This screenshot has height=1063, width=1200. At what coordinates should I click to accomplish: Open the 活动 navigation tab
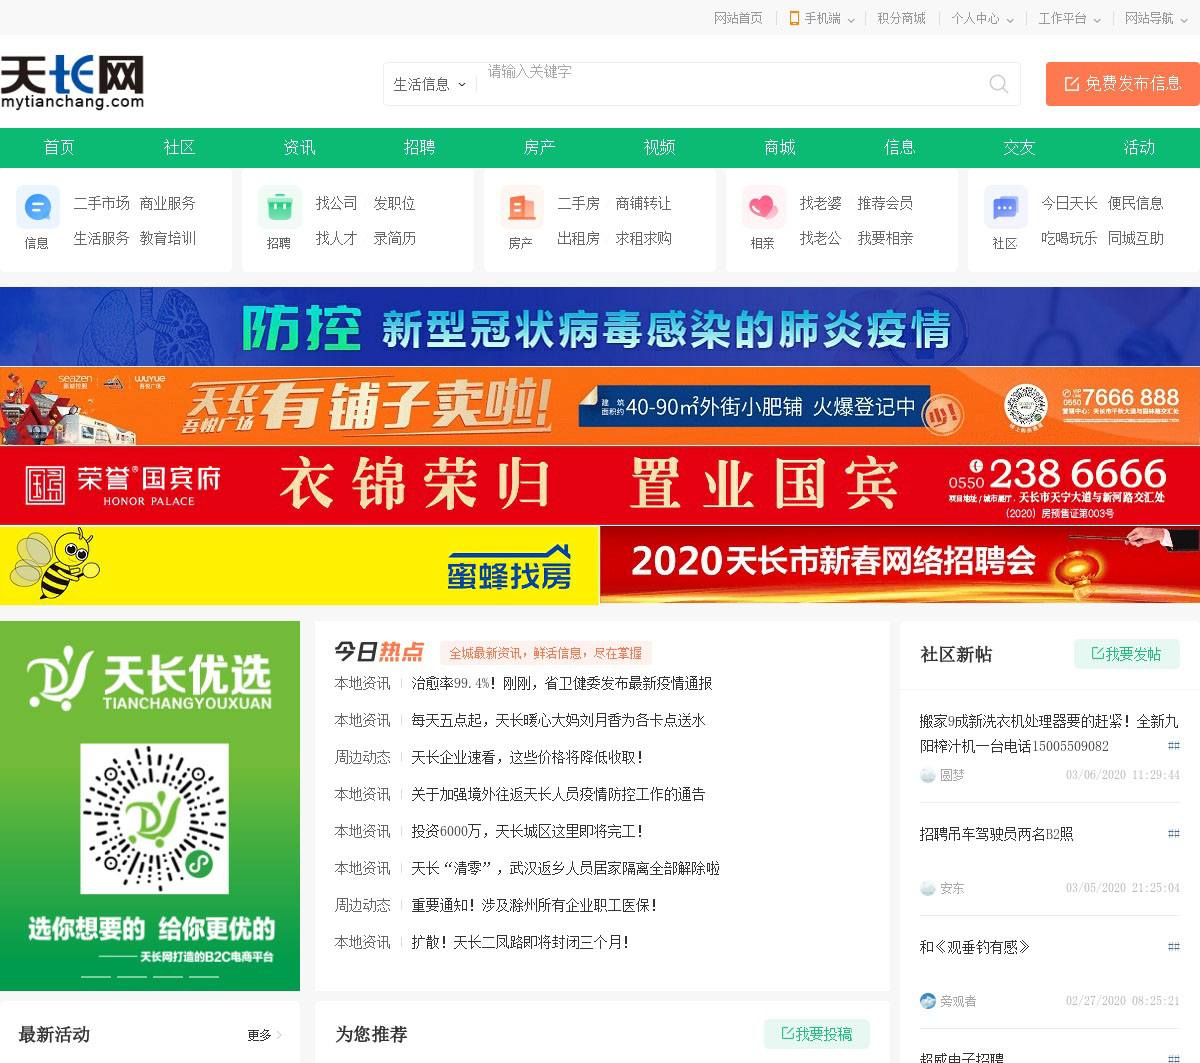1139,147
